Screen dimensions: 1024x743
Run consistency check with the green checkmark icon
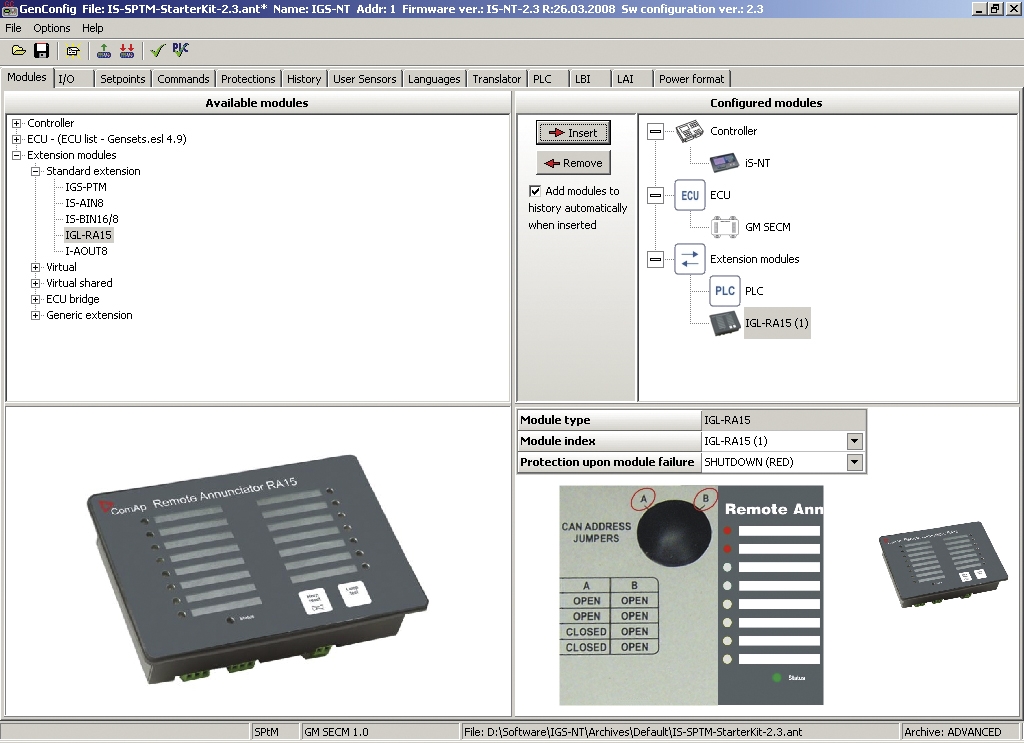tap(155, 50)
